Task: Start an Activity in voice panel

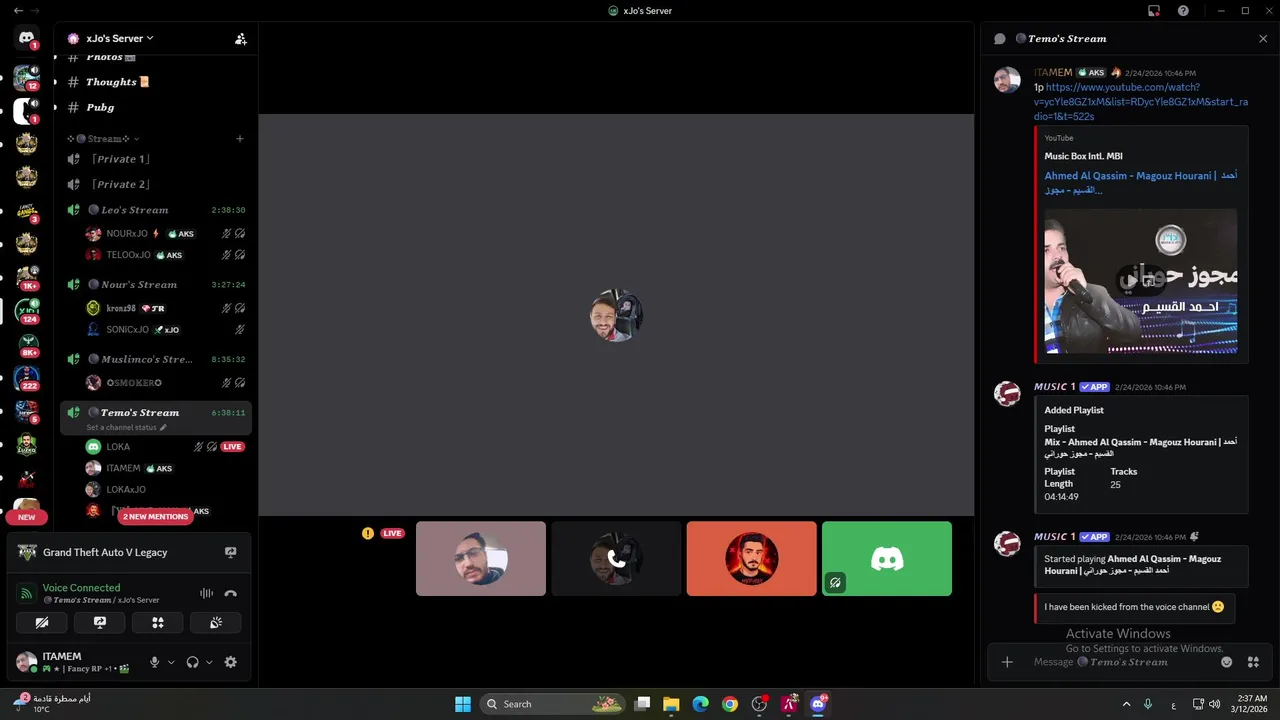Action: coord(158,622)
